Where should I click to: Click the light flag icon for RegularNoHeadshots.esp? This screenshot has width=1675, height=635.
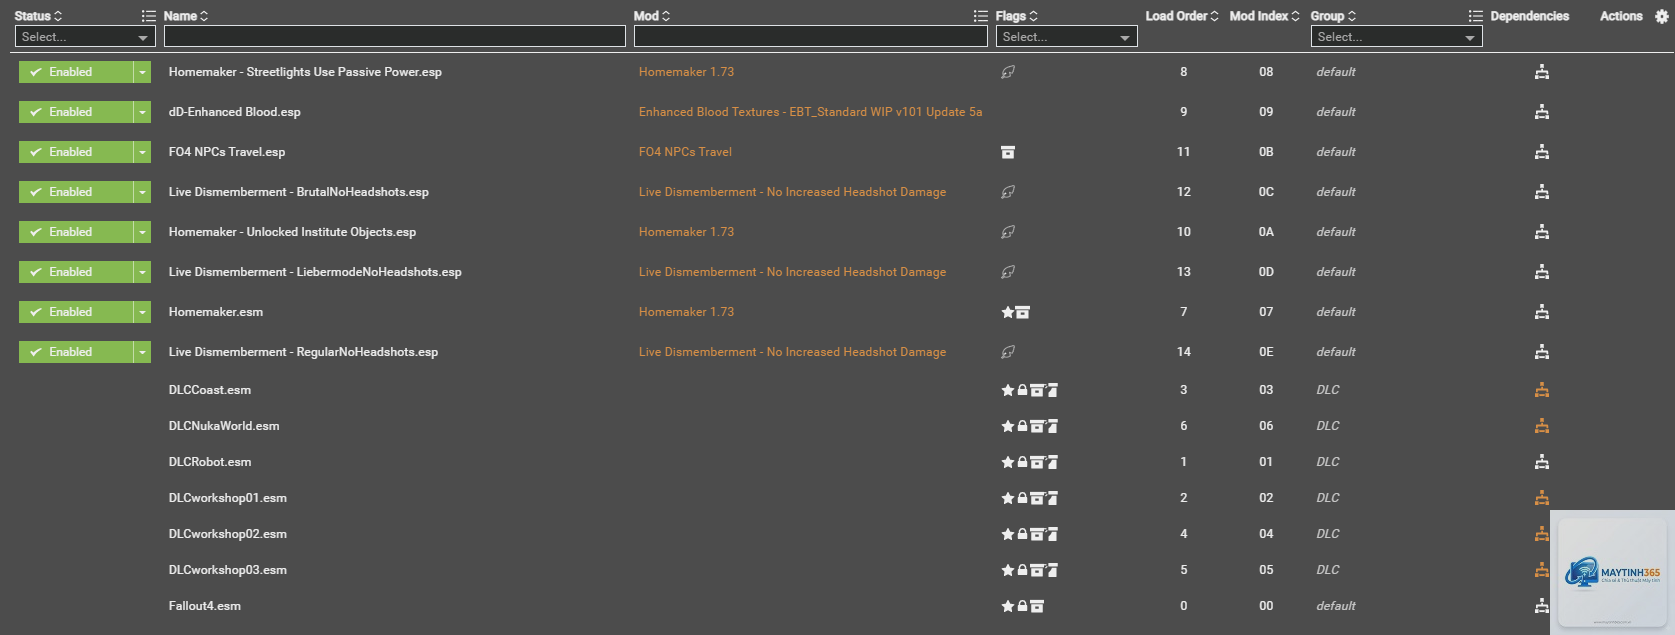(1008, 352)
